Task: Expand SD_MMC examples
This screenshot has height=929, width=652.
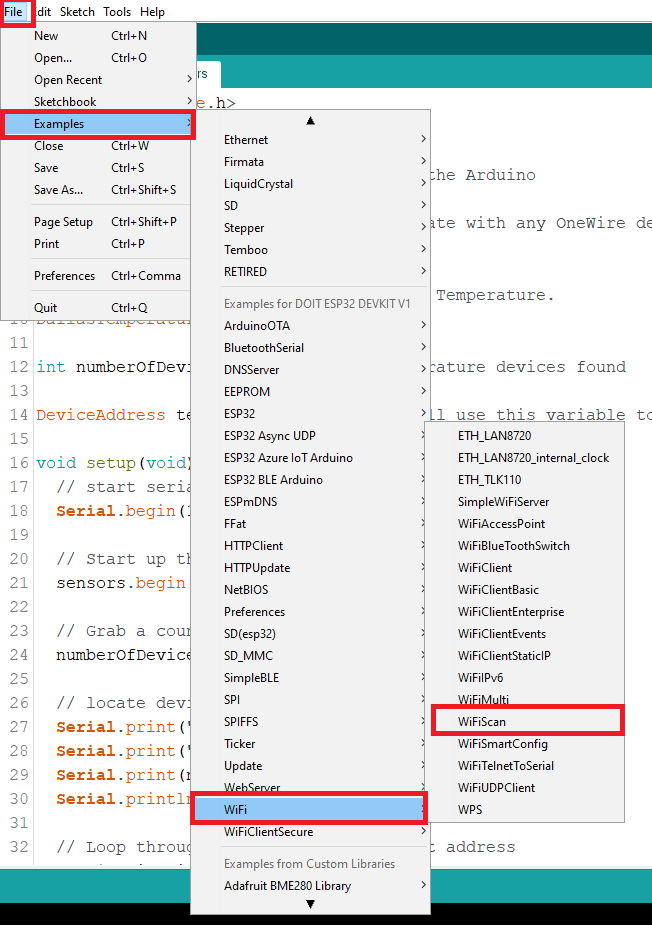Action: (x=310, y=655)
